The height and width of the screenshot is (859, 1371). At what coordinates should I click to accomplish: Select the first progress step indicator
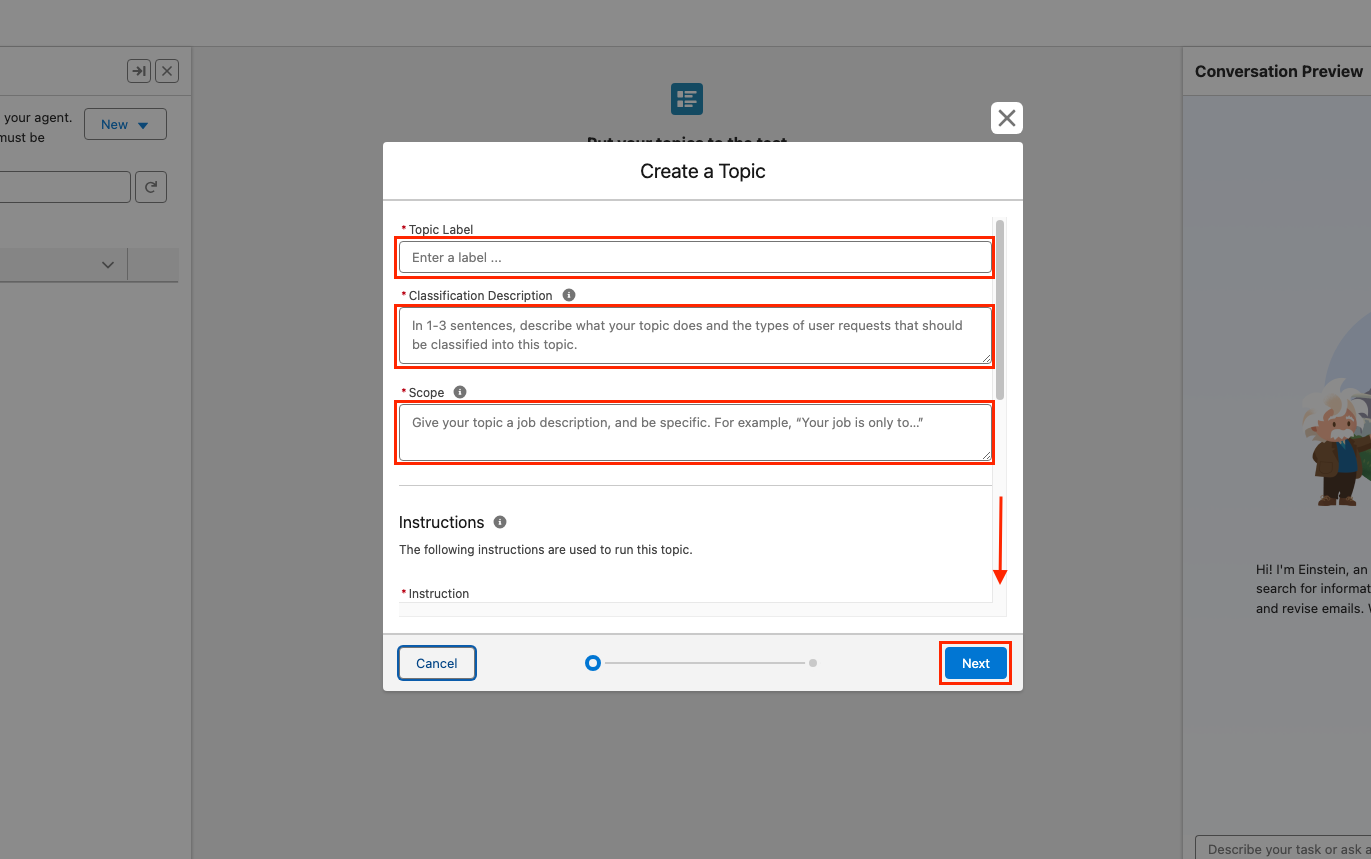[x=593, y=663]
